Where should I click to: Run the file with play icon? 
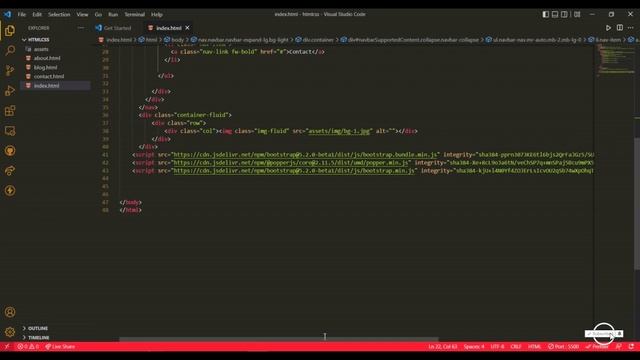pos(608,28)
